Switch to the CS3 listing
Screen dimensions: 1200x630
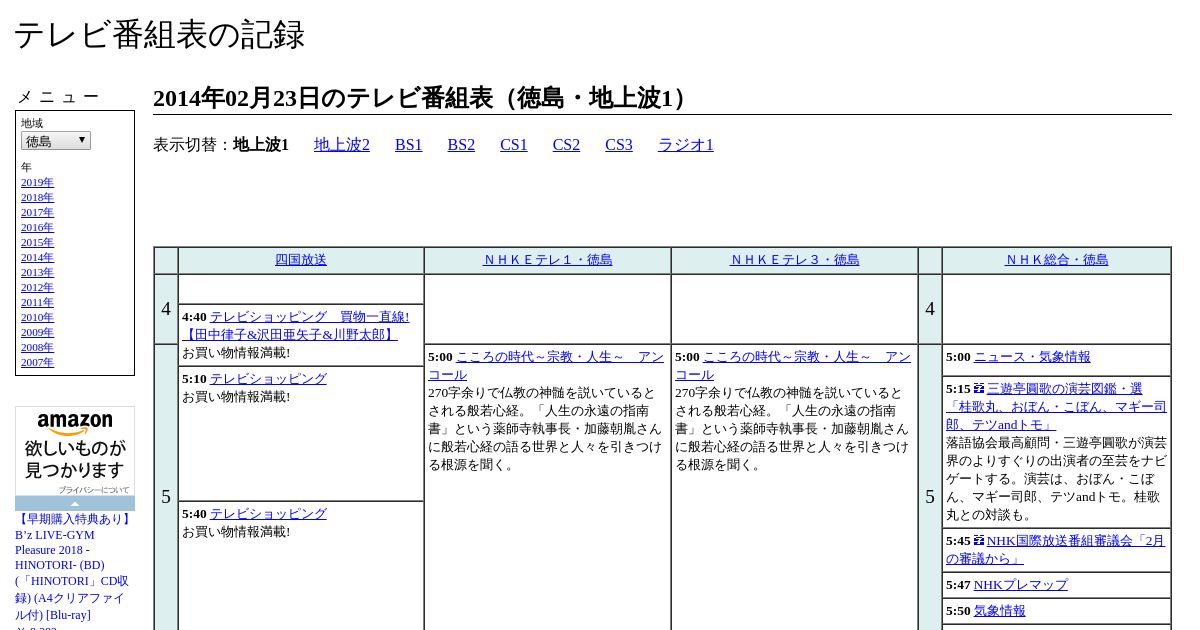tap(619, 145)
